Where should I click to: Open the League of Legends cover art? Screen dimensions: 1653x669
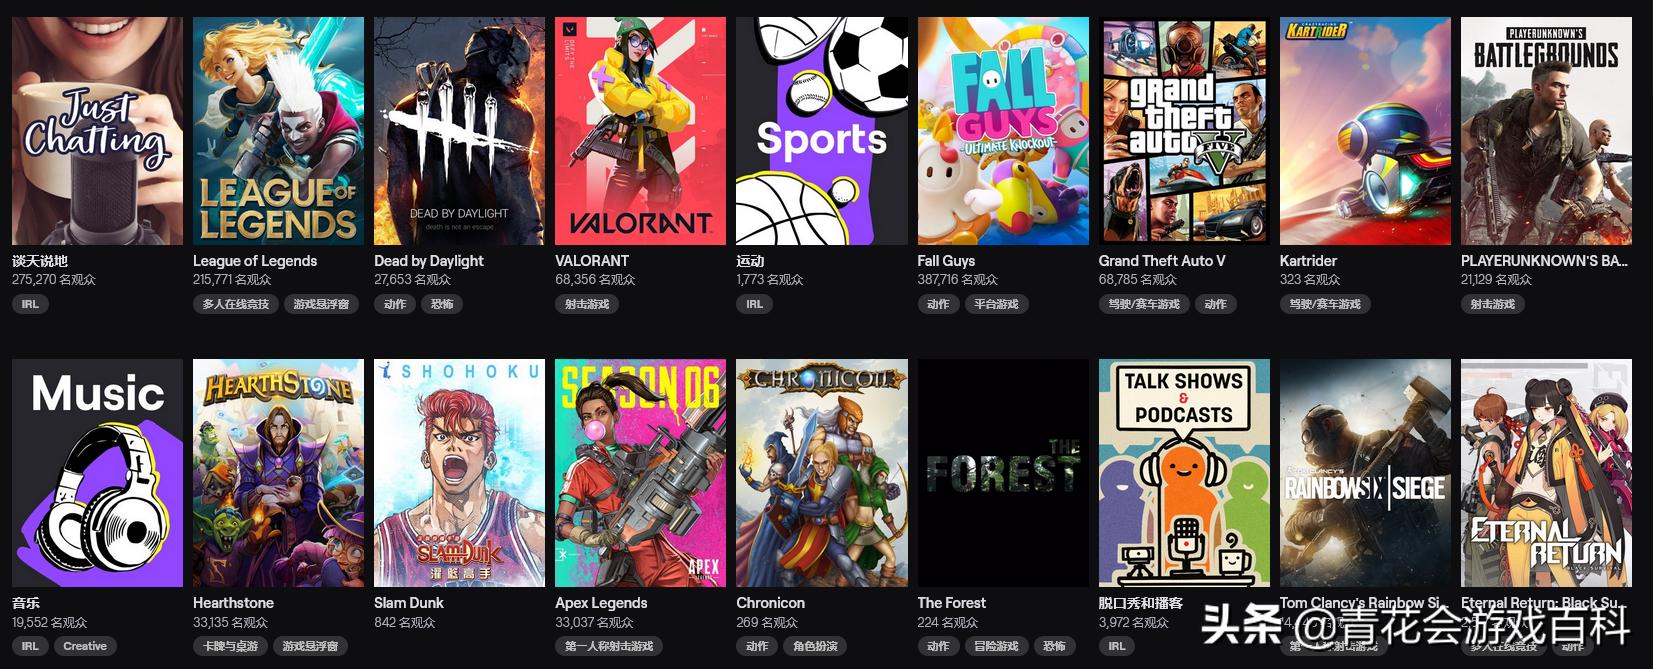[x=278, y=131]
